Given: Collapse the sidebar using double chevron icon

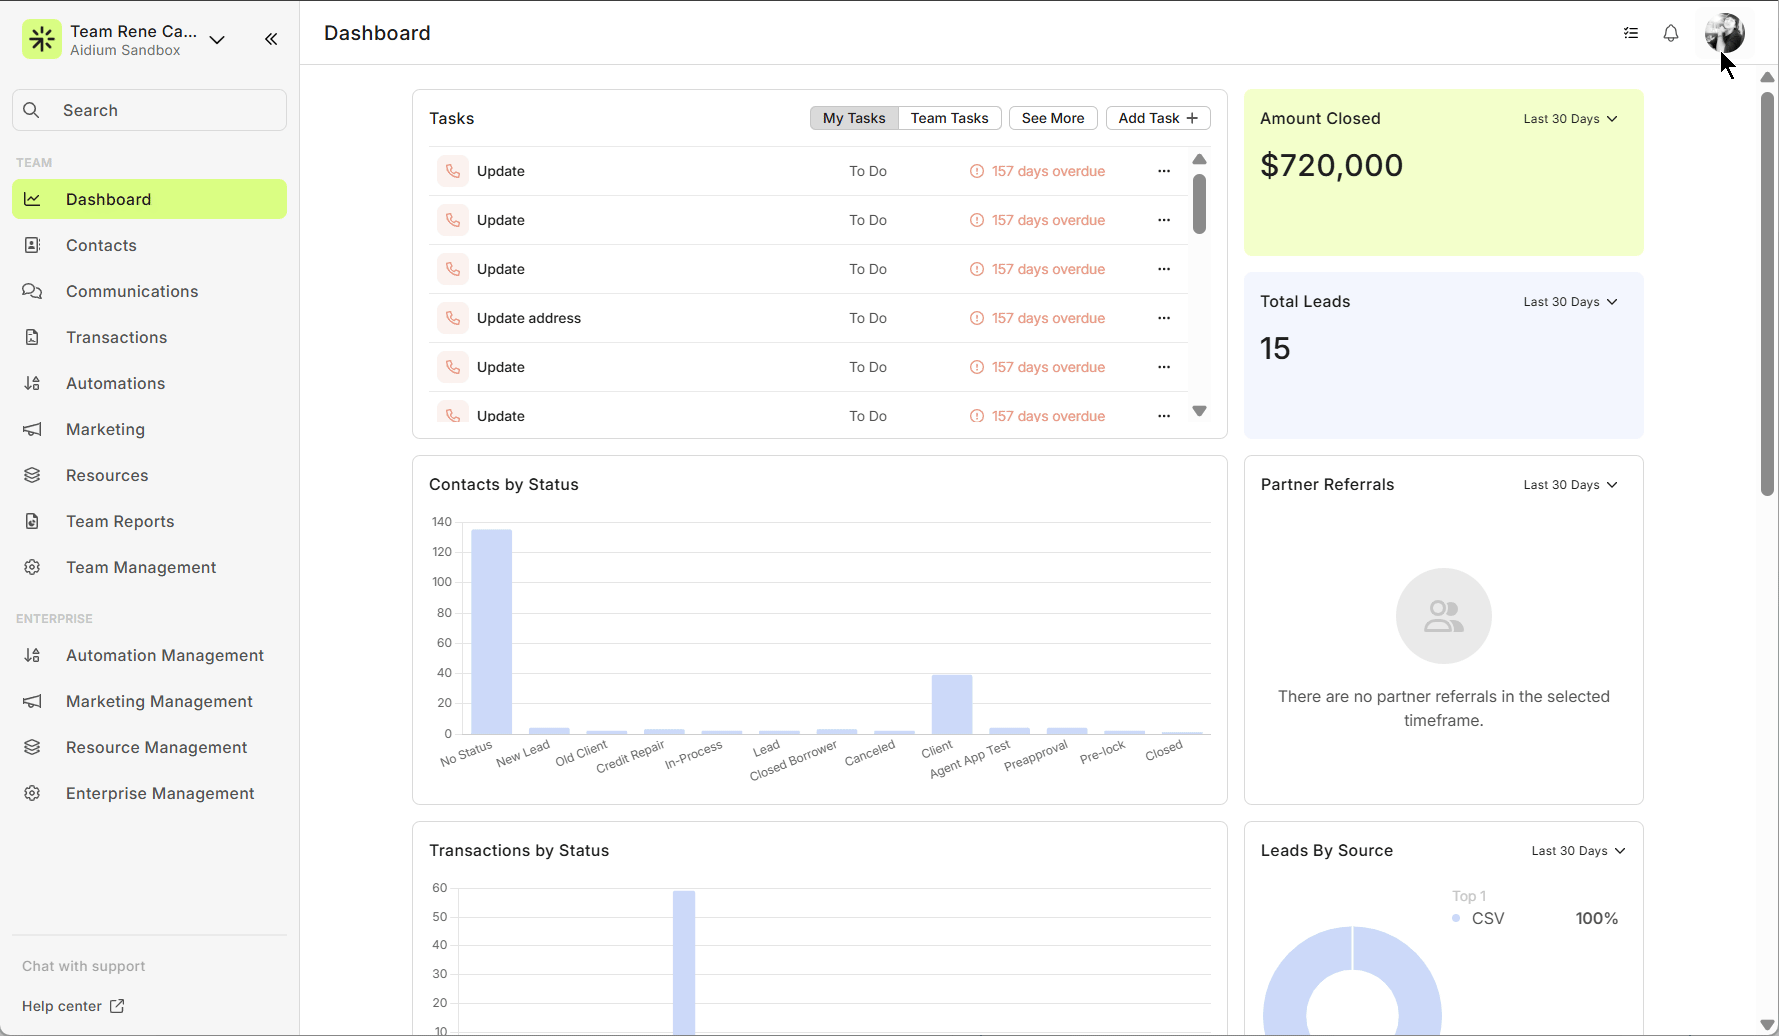Looking at the screenshot, I should click(271, 39).
